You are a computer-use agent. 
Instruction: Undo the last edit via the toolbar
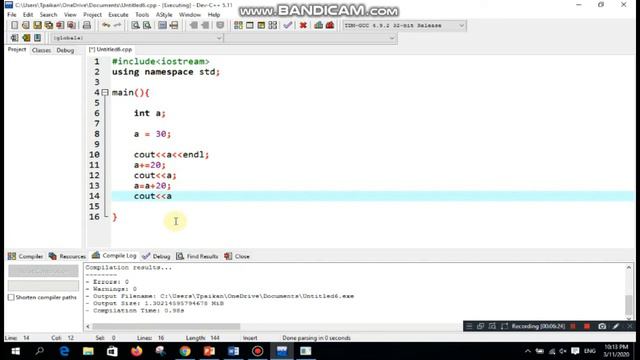(106, 25)
